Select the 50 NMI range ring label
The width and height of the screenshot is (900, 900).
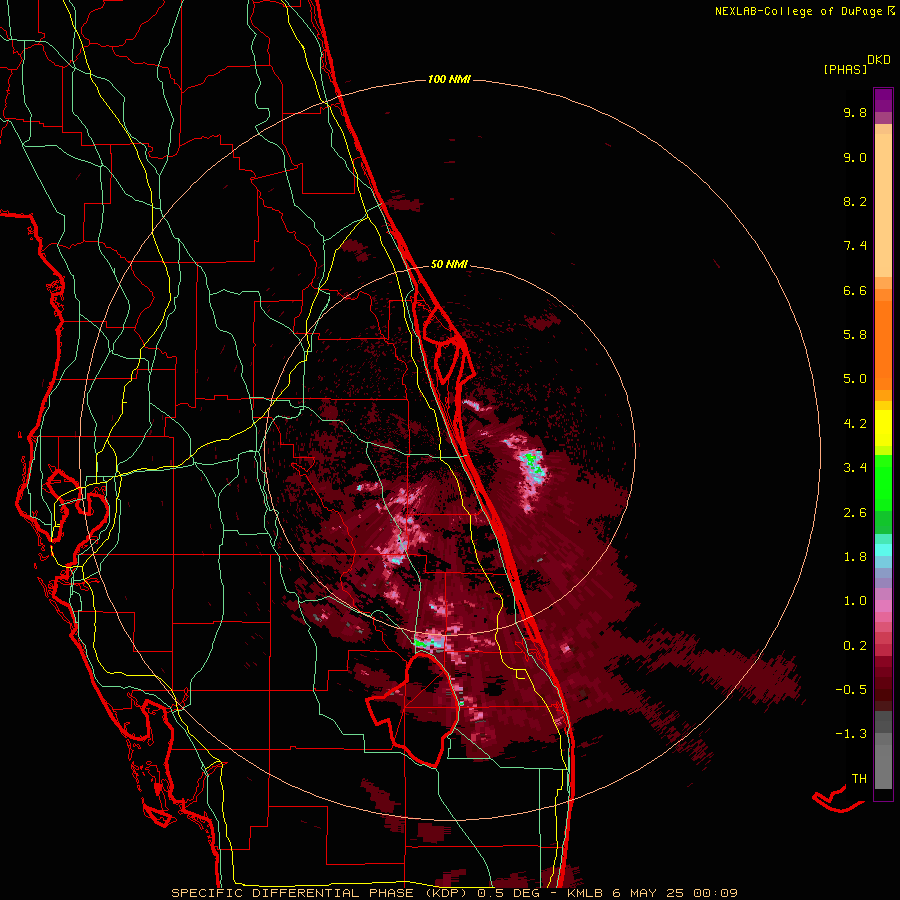pyautogui.click(x=449, y=264)
